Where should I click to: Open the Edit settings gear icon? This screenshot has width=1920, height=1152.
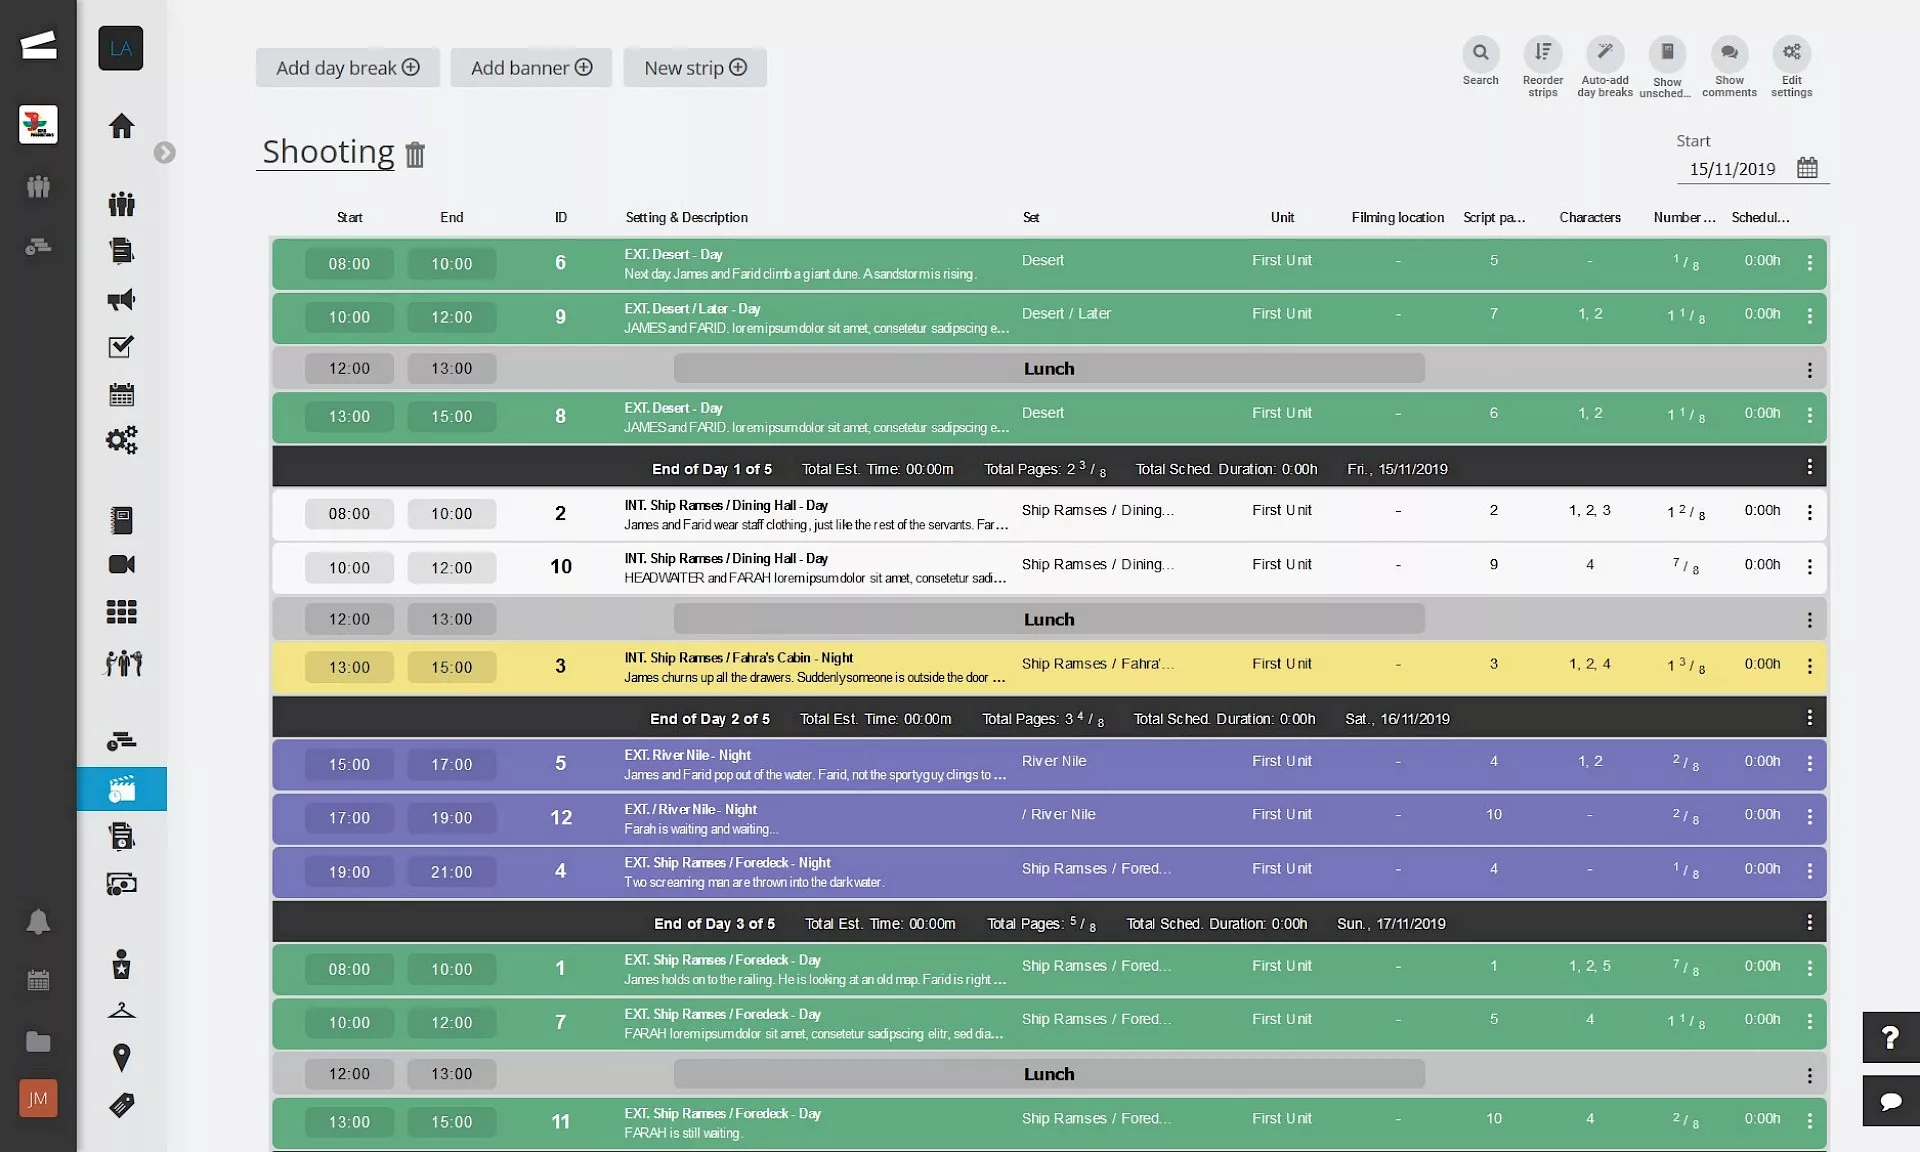[x=1791, y=54]
